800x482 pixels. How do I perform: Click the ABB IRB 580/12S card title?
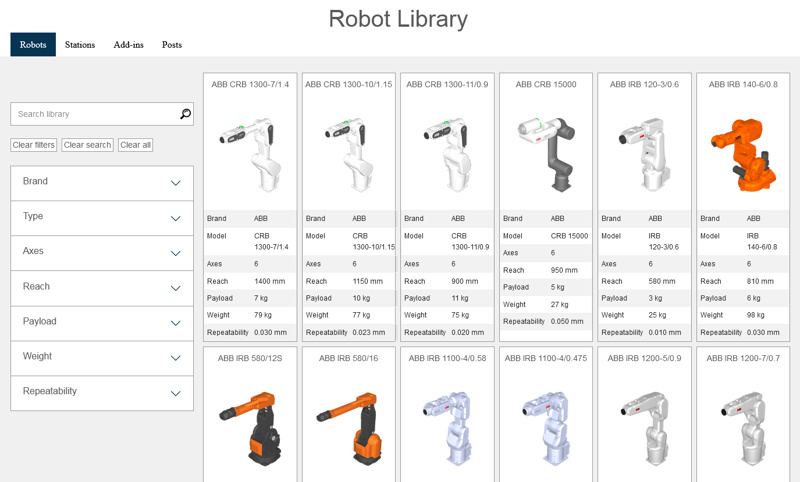(250, 358)
